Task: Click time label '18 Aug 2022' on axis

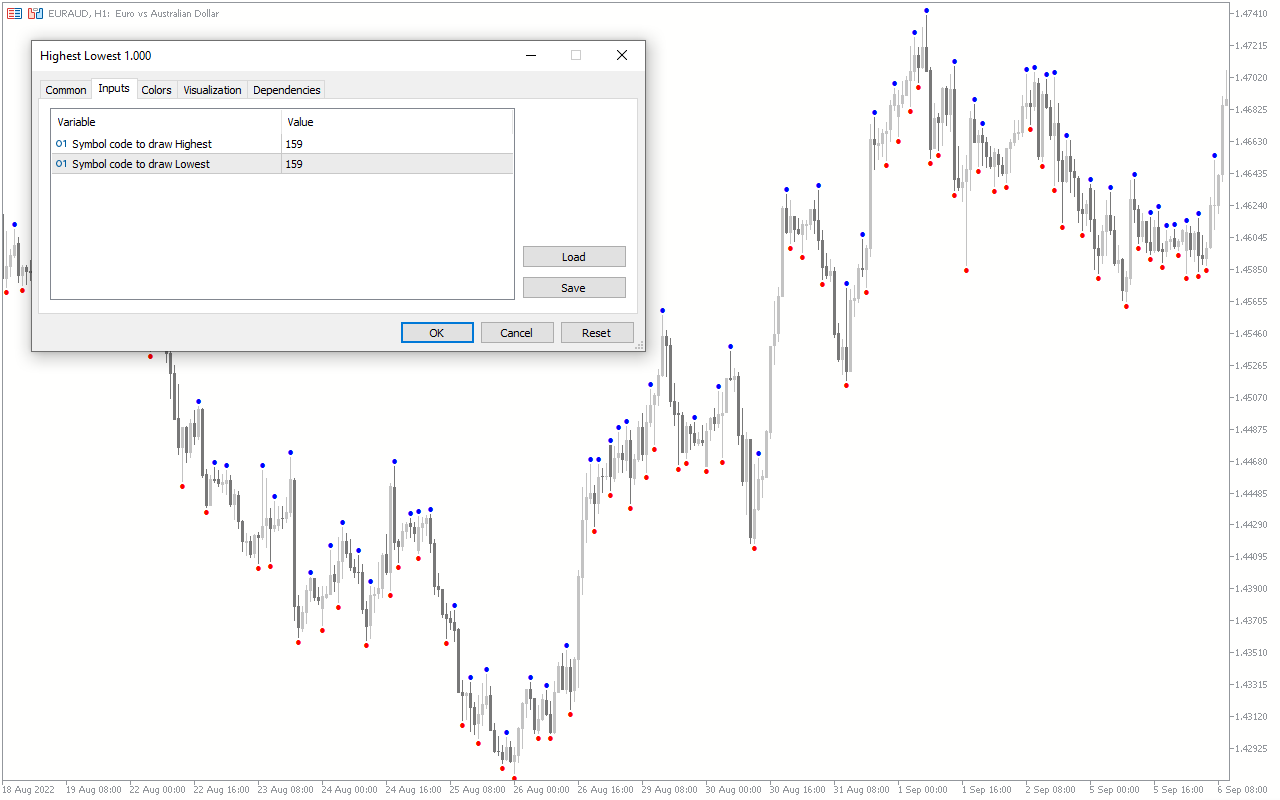Action: (29, 789)
